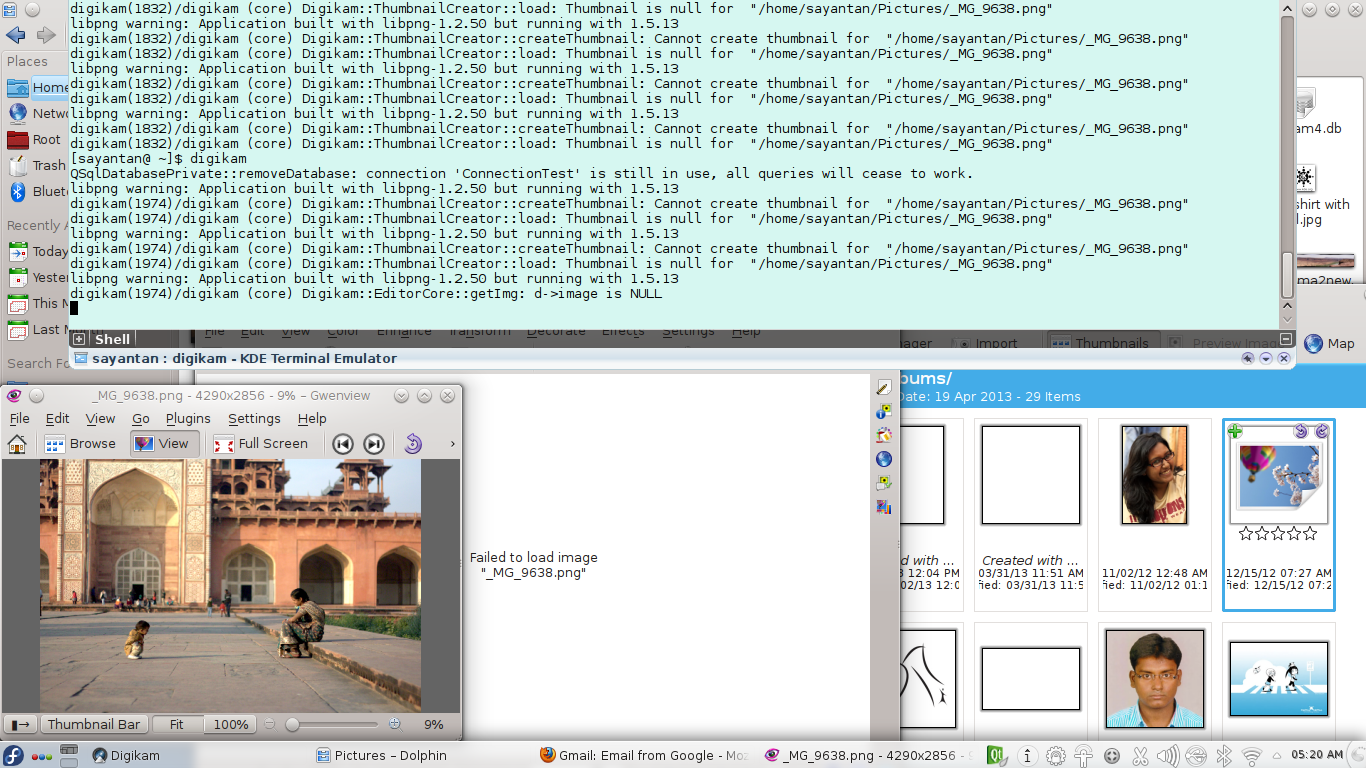
Task: Open the Plugins menu
Action: [x=188, y=419]
